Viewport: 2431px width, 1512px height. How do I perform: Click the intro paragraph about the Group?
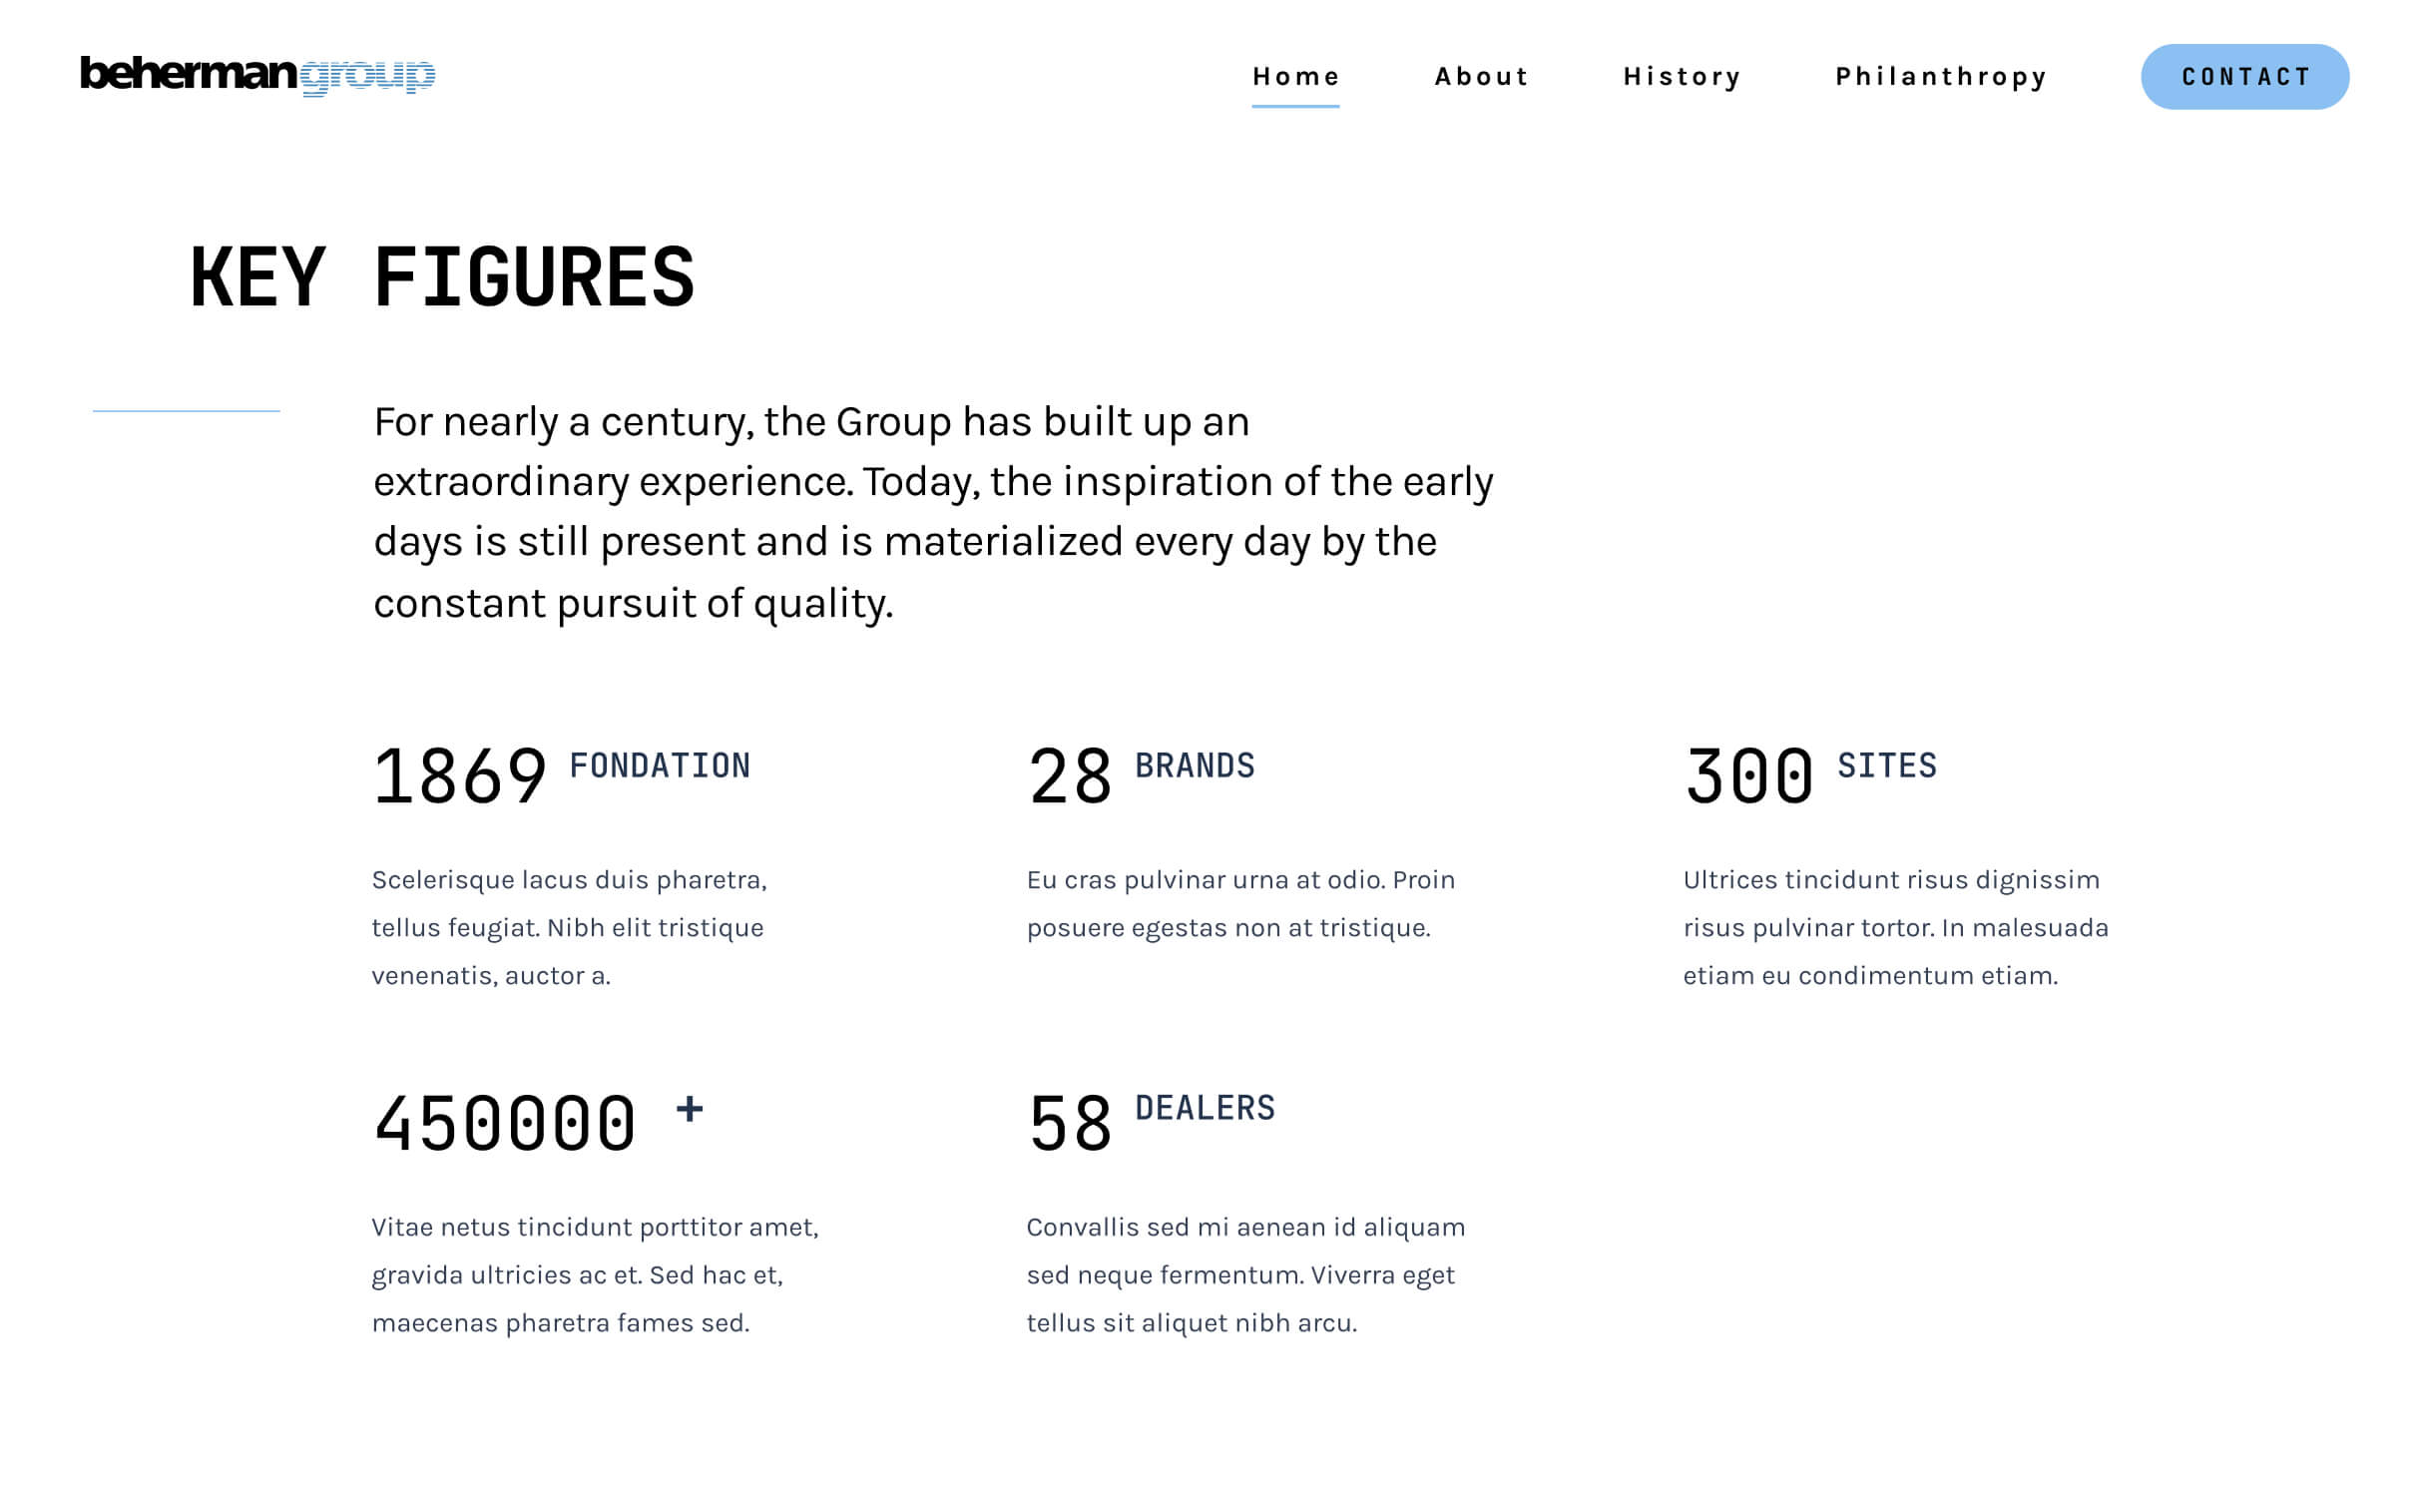click(932, 511)
